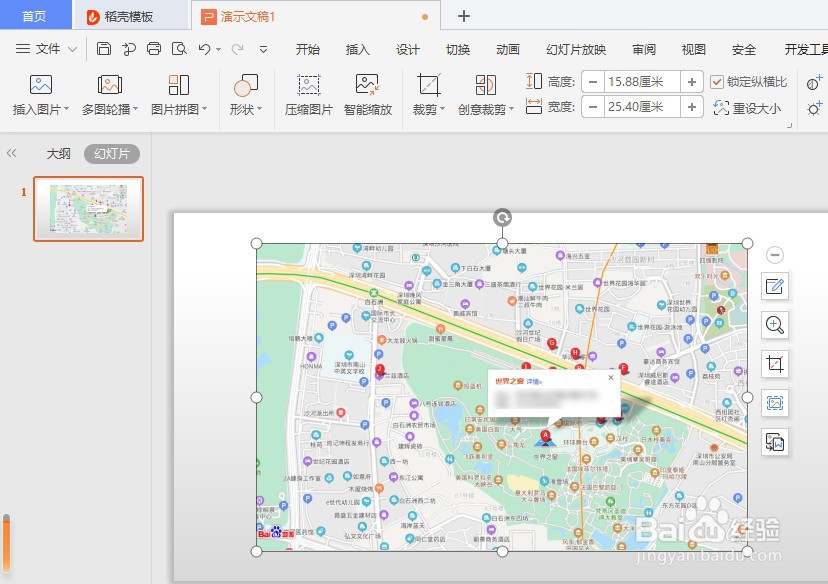Open the 插入 ribbon tab
This screenshot has height=584, width=828.
pos(357,50)
